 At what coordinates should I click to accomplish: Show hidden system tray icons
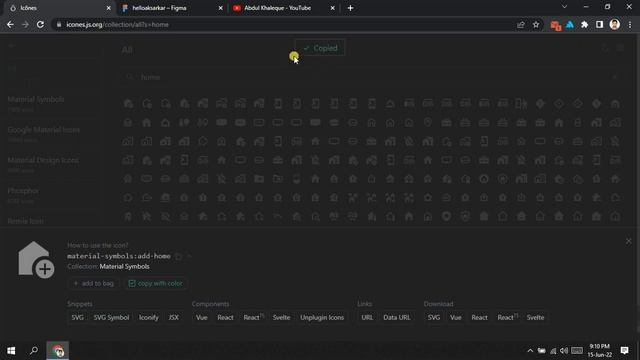(530, 351)
